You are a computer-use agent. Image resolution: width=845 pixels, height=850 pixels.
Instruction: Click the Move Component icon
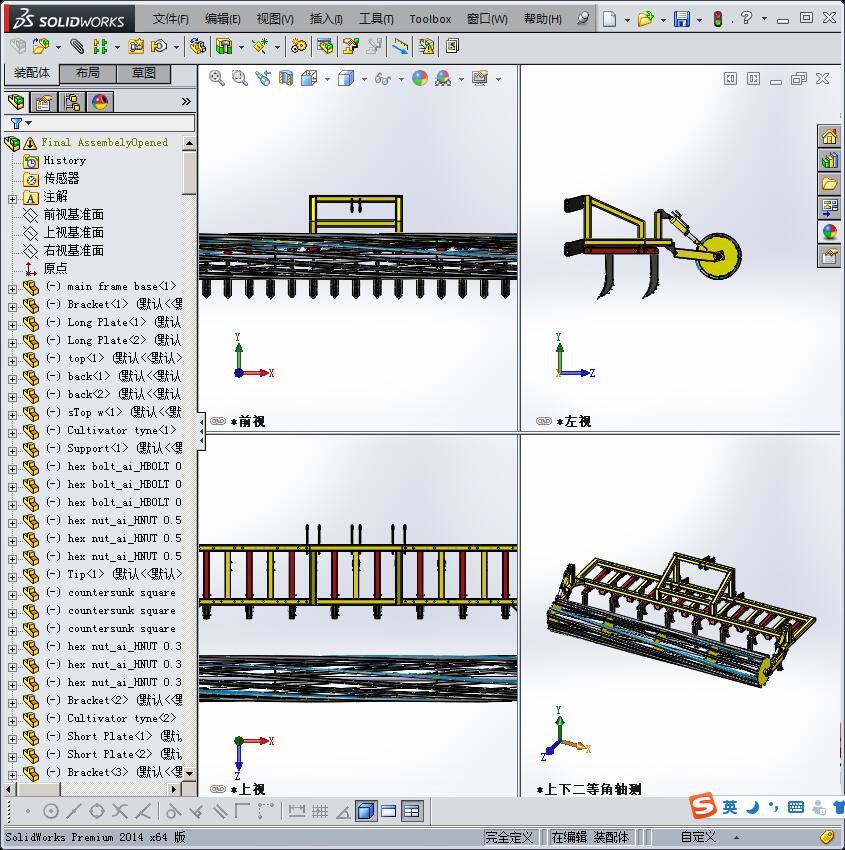[x=159, y=47]
